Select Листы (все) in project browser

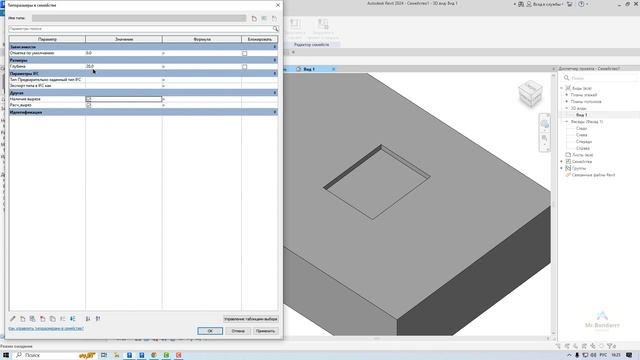tap(582, 155)
